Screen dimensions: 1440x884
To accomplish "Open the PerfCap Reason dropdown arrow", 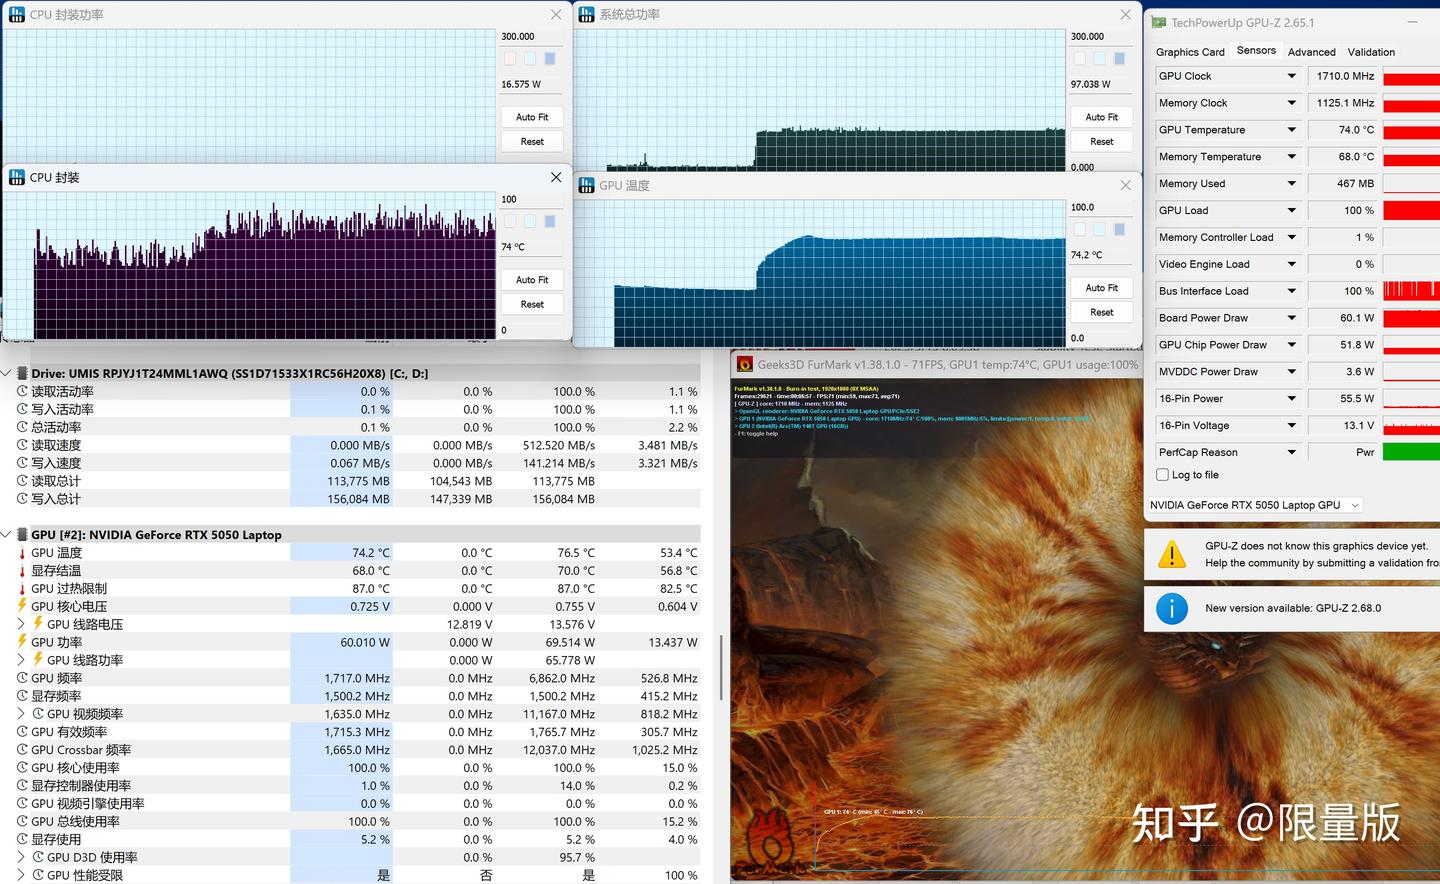I will 1291,452.
